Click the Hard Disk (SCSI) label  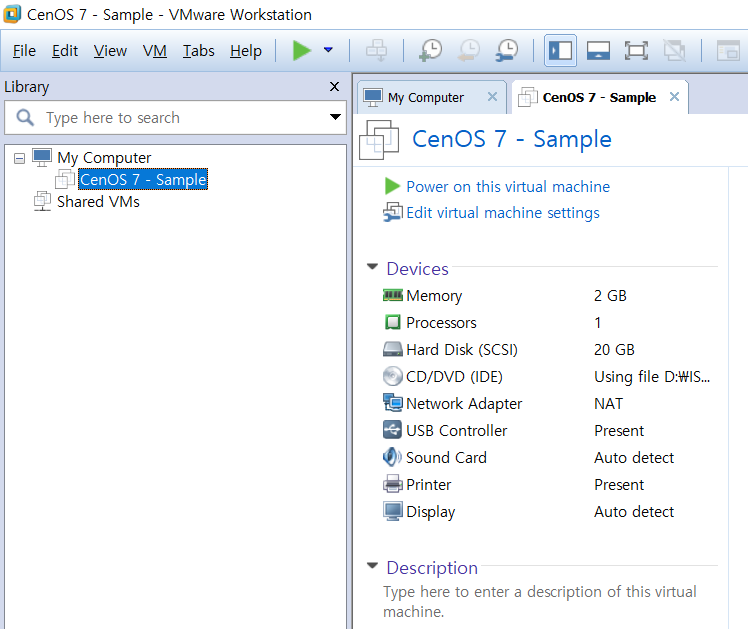tap(462, 350)
